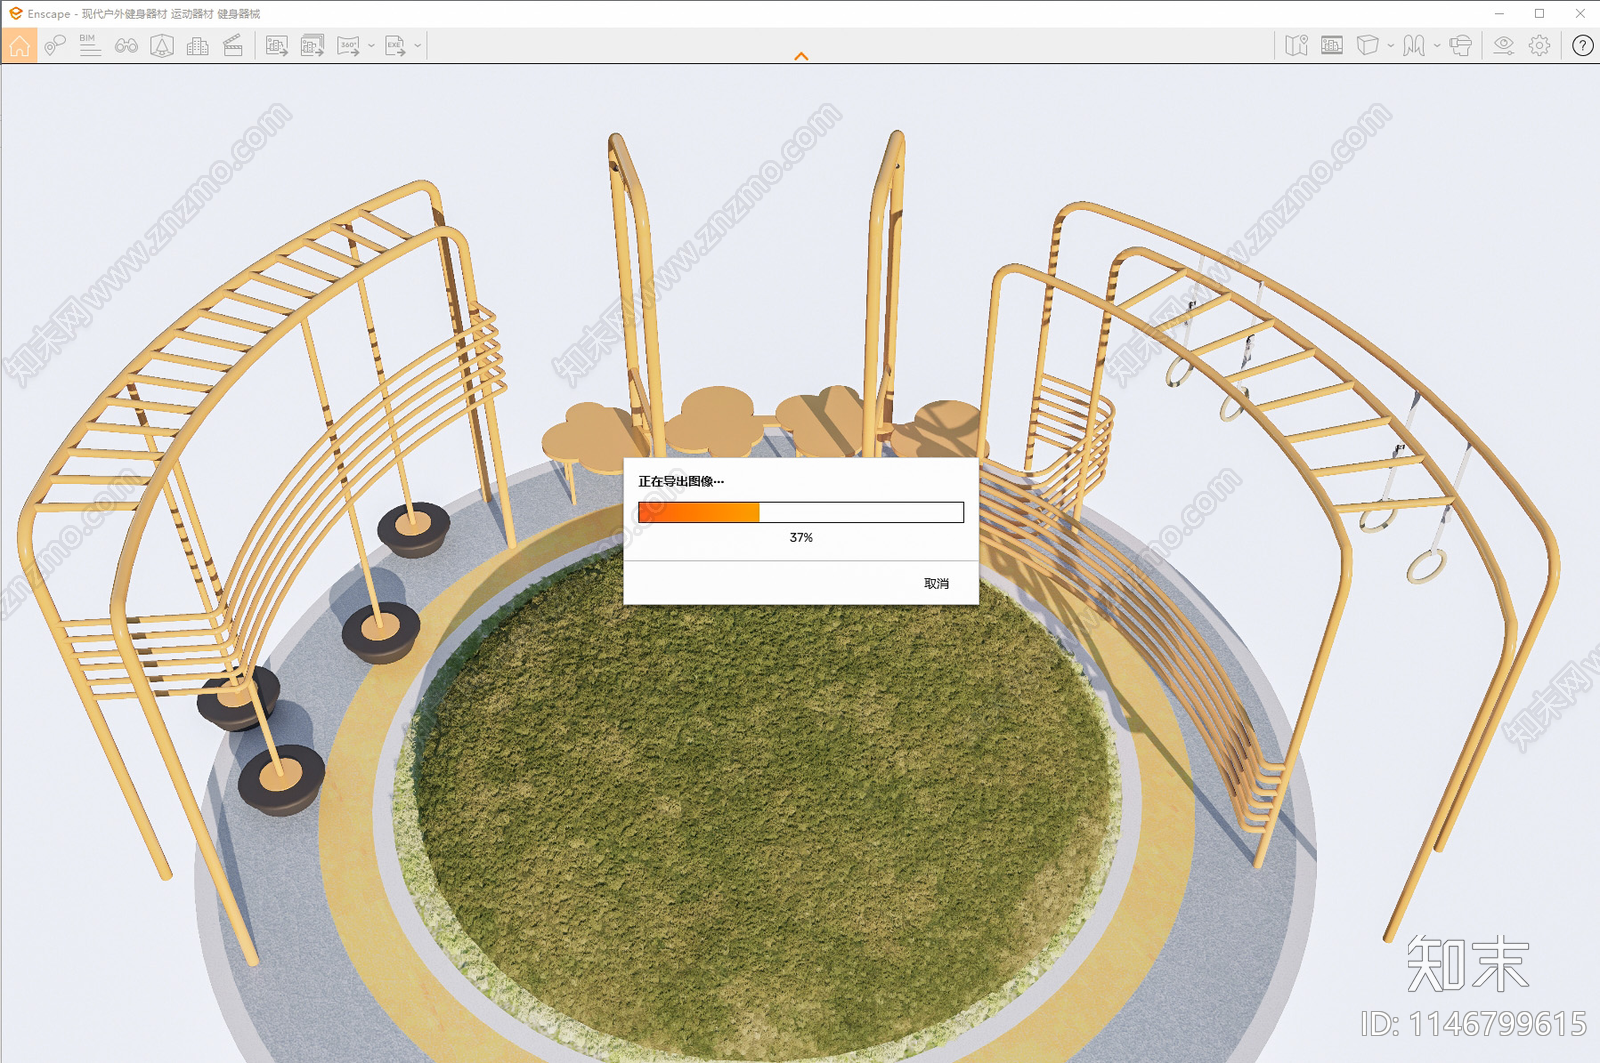Click the 正在导出图像 dialog title text
This screenshot has height=1063, width=1600.
point(681,481)
